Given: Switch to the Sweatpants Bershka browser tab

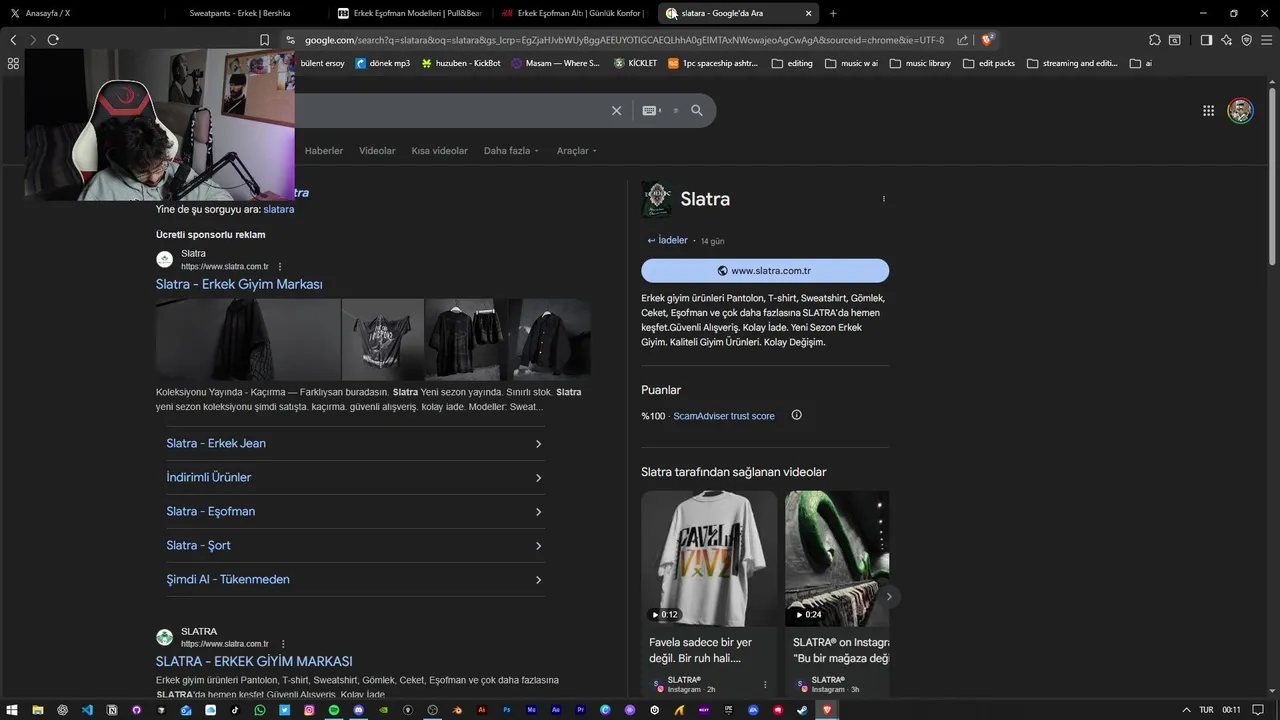Looking at the screenshot, I should pos(246,13).
